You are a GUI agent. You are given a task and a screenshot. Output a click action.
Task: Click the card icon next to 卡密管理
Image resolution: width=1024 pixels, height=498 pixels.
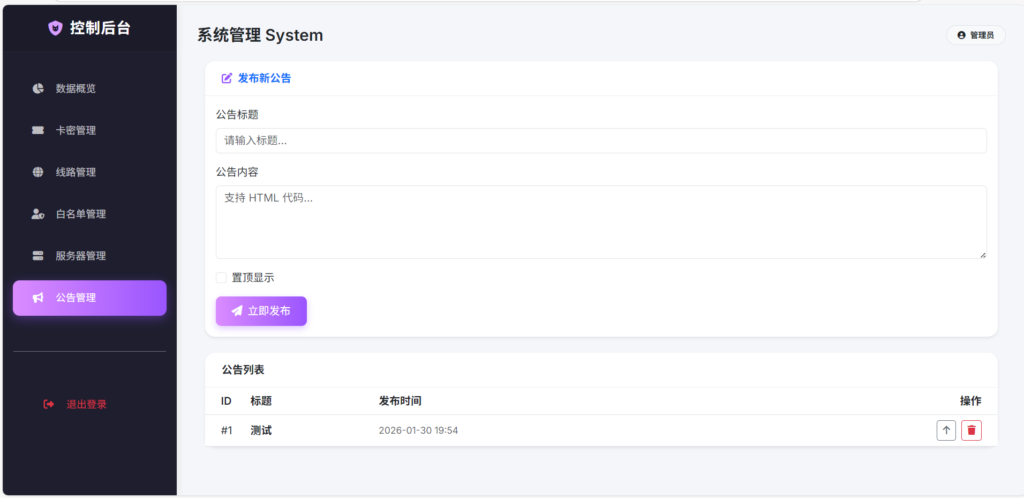click(38, 130)
